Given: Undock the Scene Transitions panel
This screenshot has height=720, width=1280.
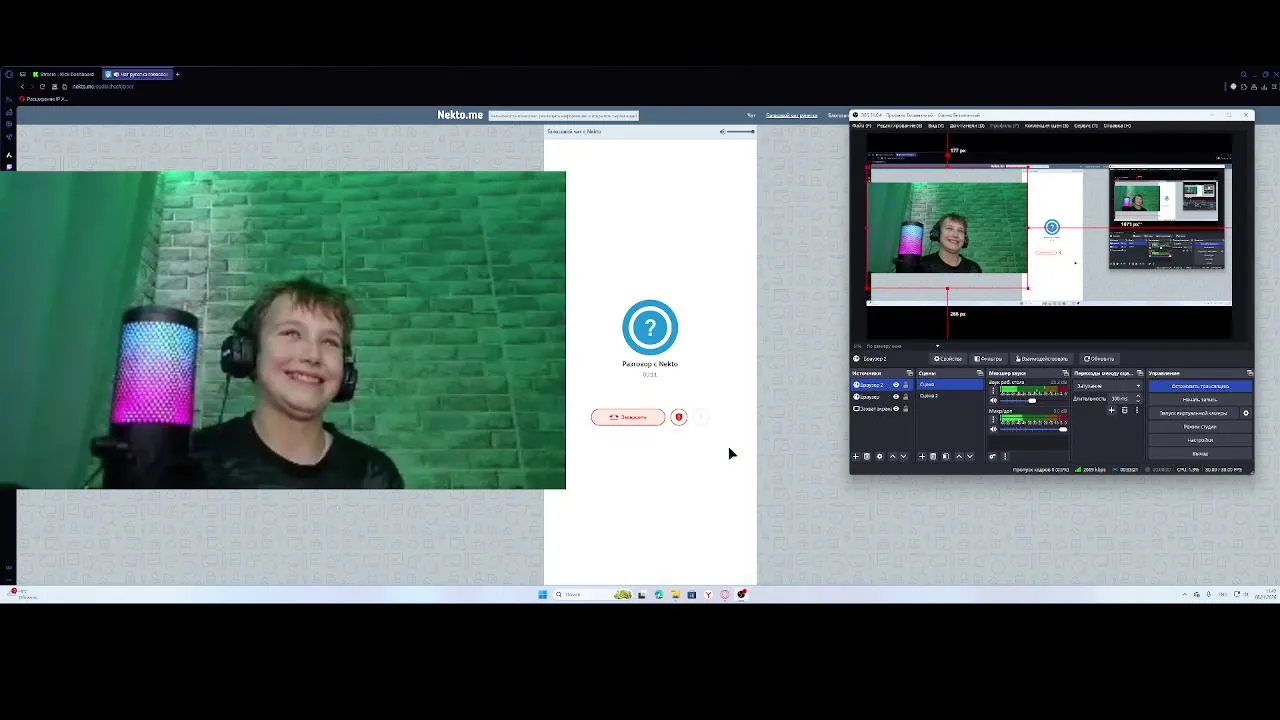Looking at the screenshot, I should (x=1140, y=373).
